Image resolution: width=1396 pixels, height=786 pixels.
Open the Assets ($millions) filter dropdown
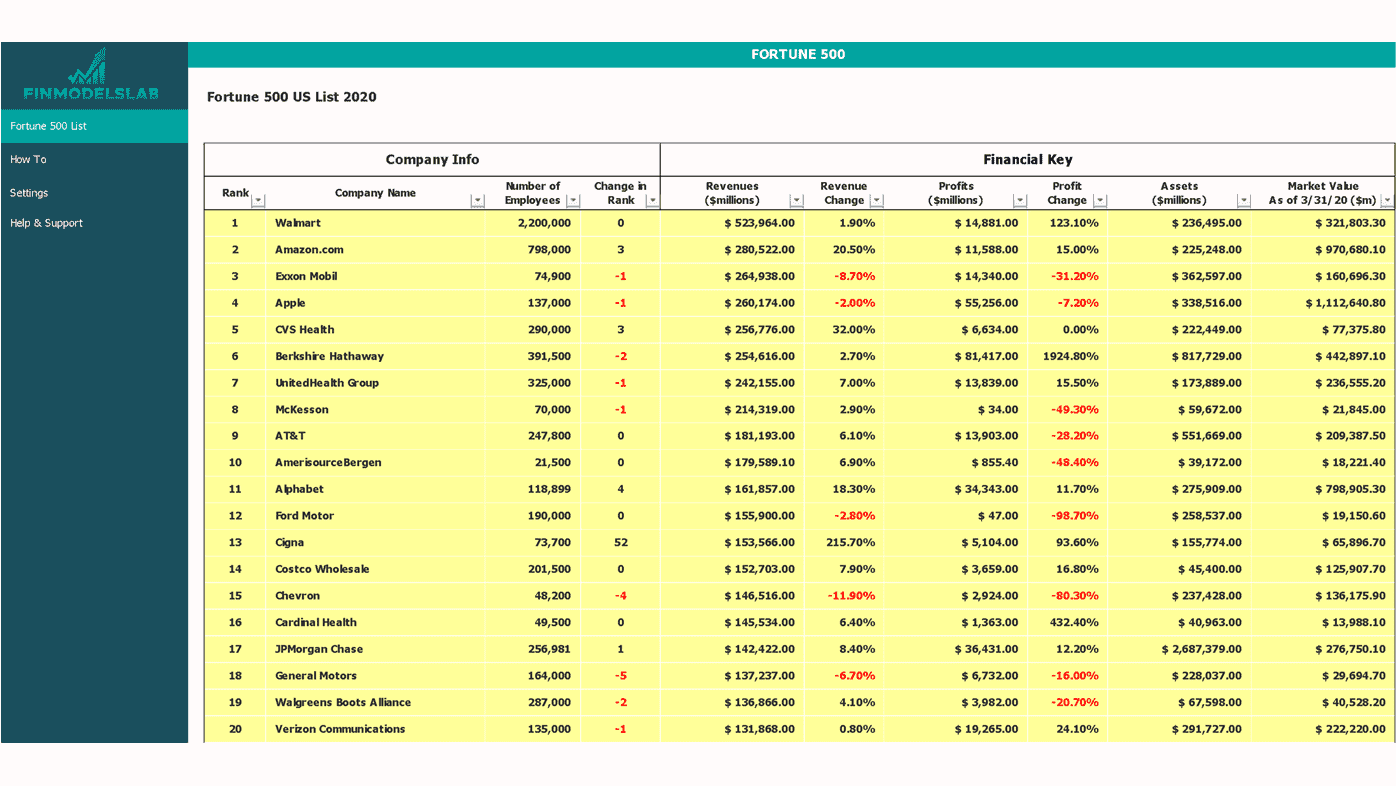pyautogui.click(x=1243, y=200)
